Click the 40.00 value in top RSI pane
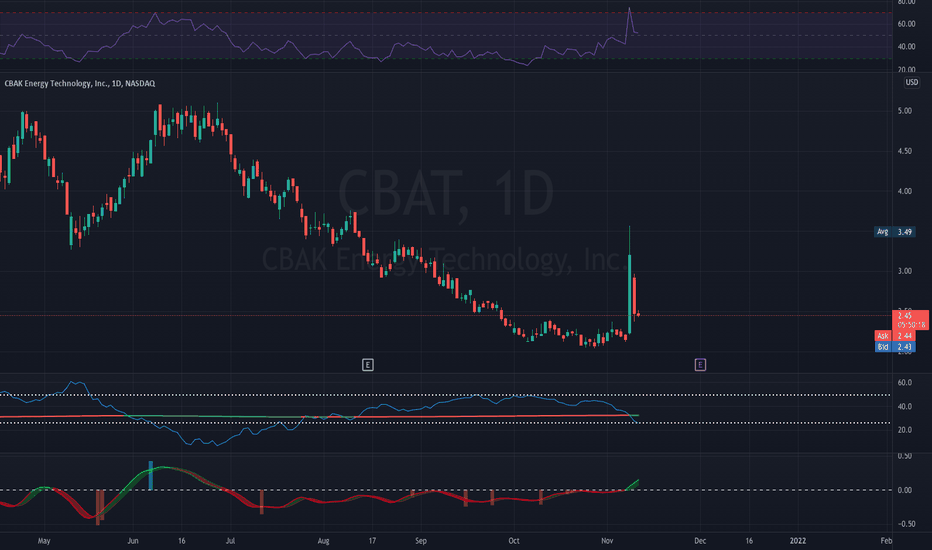 906,46
